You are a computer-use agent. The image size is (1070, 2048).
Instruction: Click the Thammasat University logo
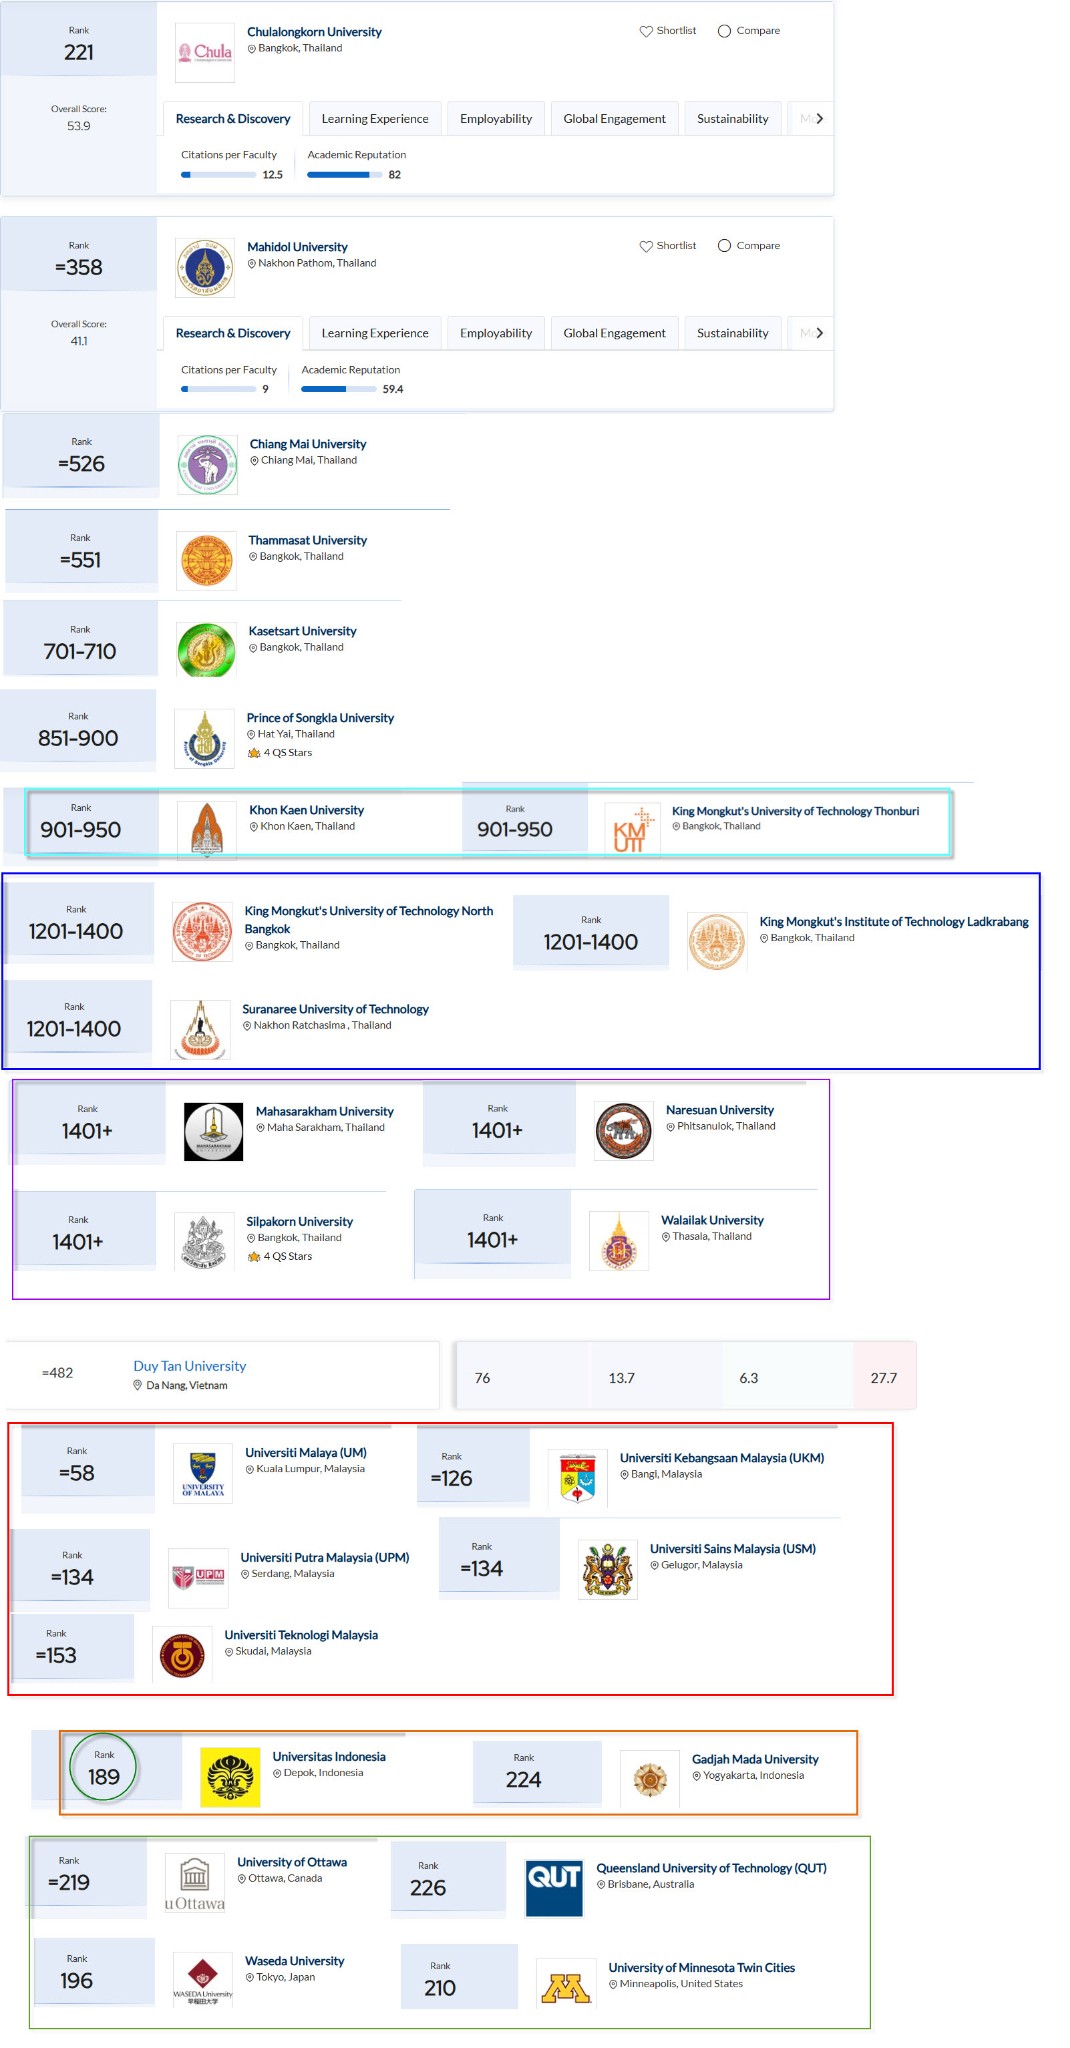click(x=206, y=561)
